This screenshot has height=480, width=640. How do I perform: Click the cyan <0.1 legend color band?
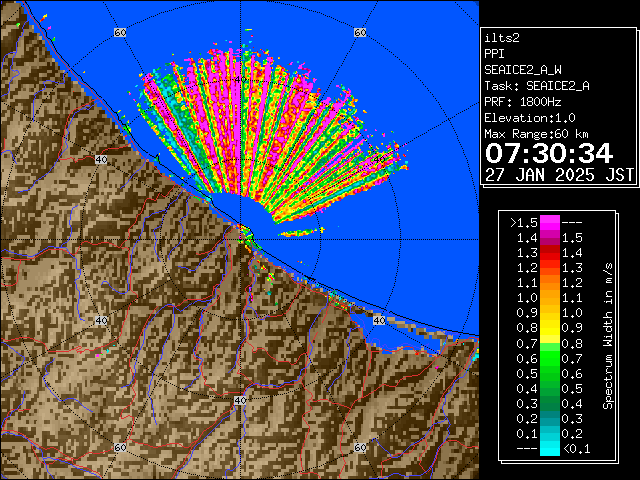pos(549,448)
